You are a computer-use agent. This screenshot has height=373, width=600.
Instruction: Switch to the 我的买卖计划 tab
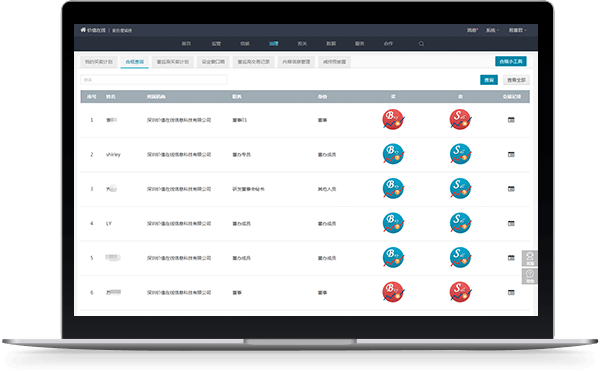[99, 62]
